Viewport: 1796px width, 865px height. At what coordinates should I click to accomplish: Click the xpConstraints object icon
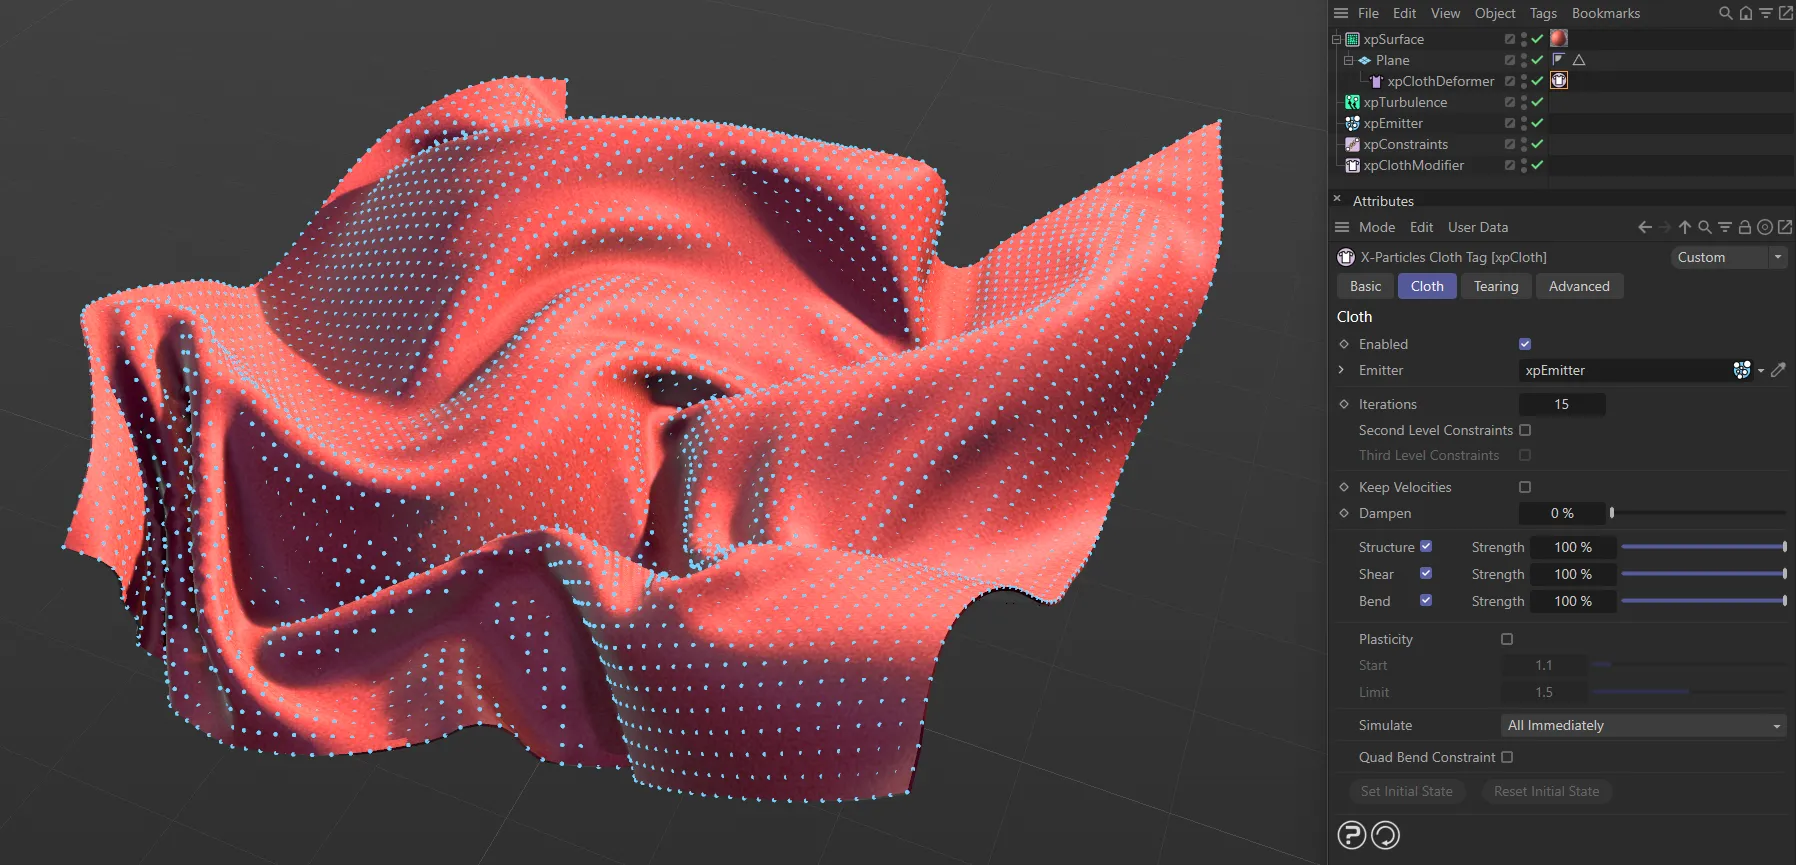click(x=1352, y=144)
